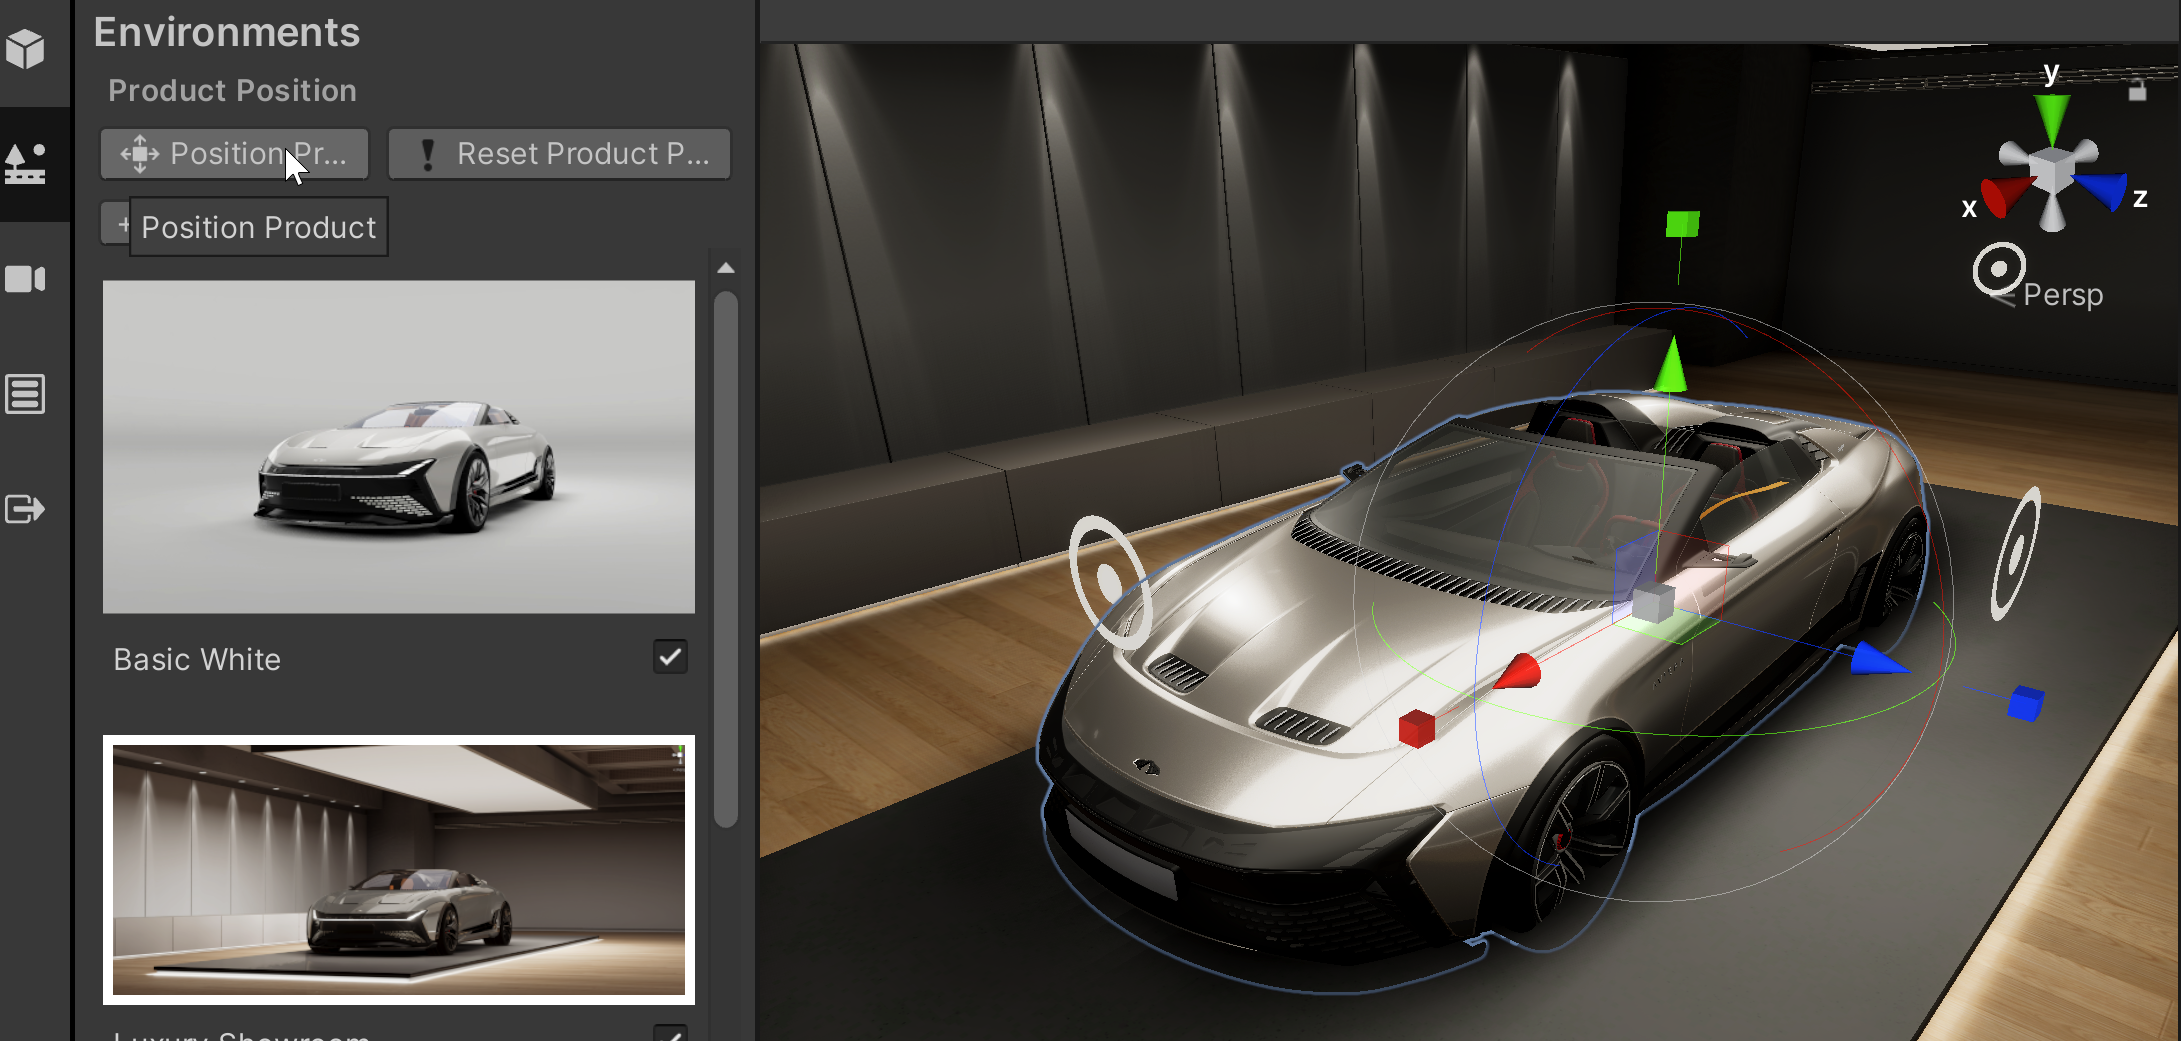2181x1041 pixels.
Task: Click the green Y-axis move arrow on car
Action: pyautogui.click(x=1671, y=365)
